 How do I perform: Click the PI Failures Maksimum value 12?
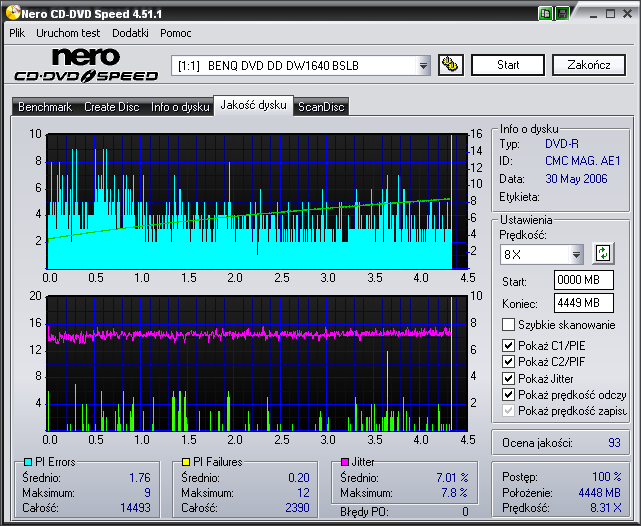pyautogui.click(x=303, y=492)
